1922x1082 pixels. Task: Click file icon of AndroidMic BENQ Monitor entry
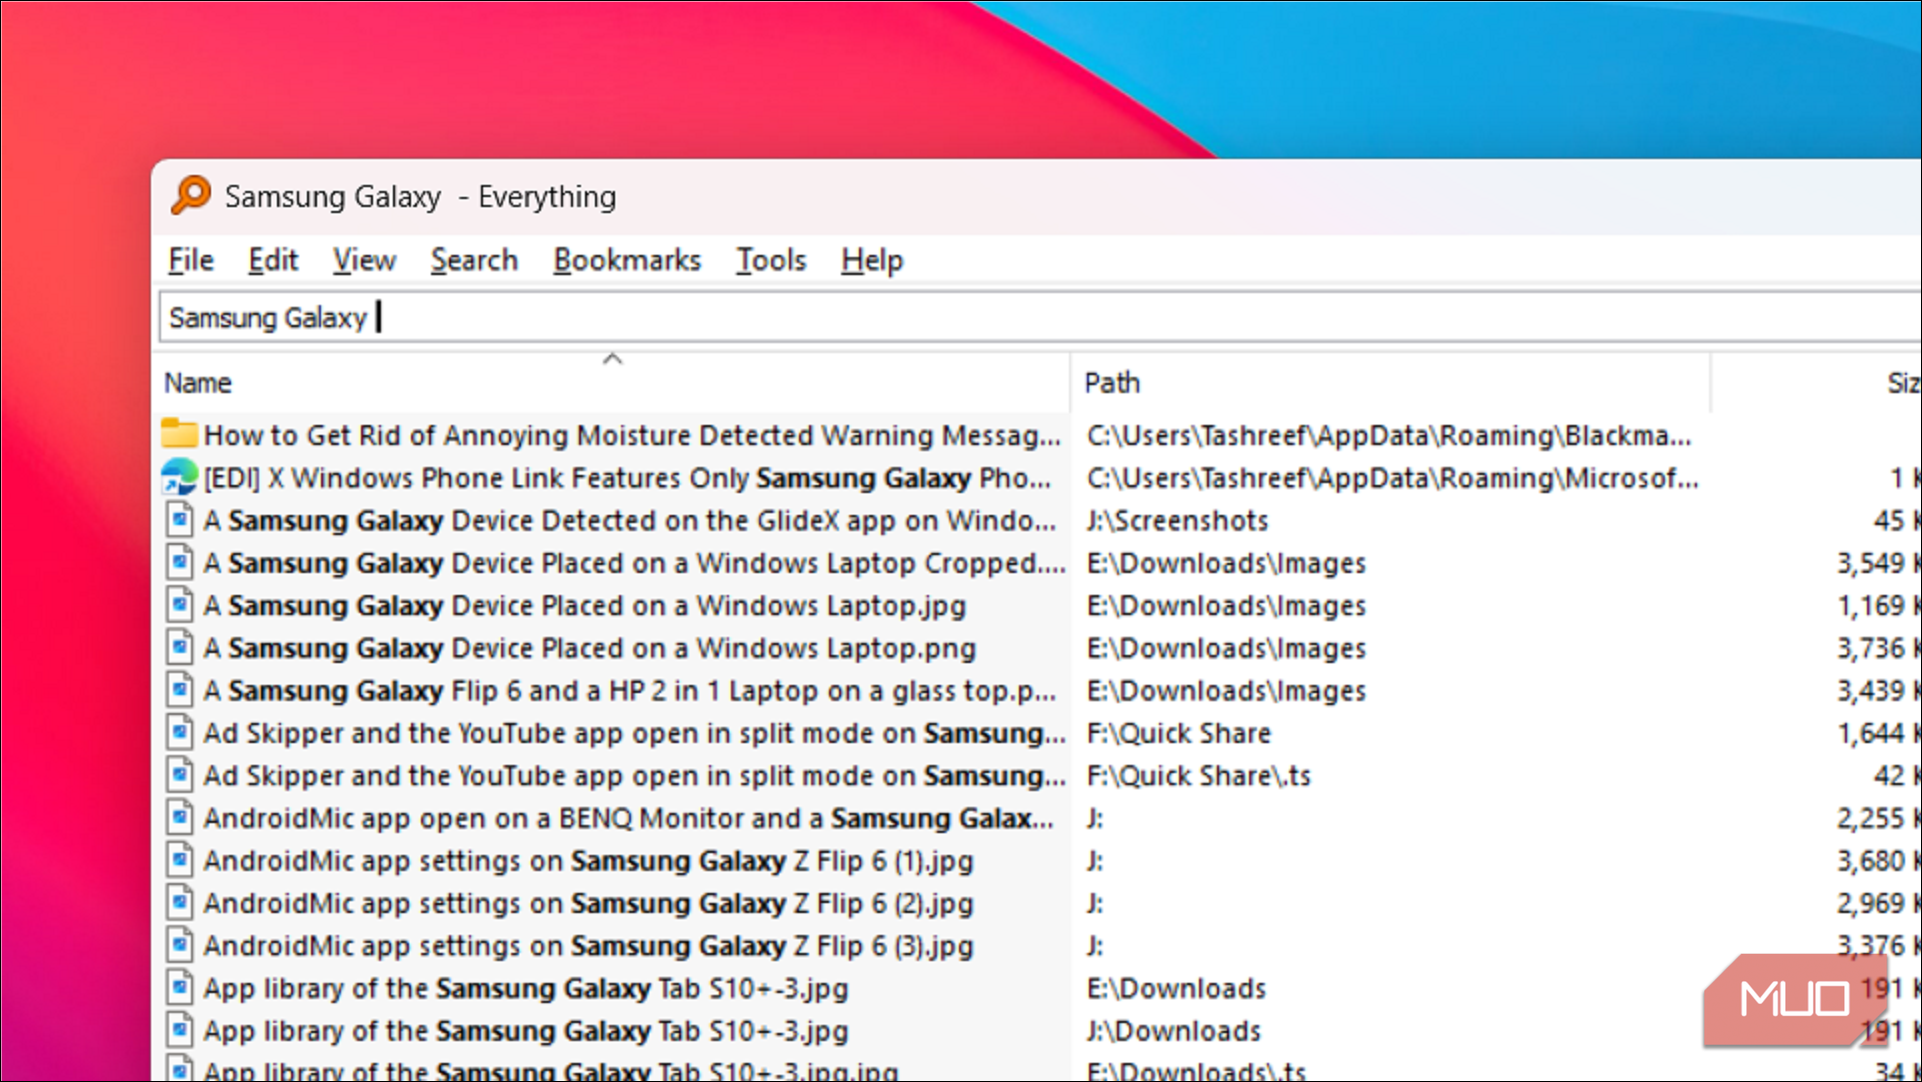(x=179, y=818)
